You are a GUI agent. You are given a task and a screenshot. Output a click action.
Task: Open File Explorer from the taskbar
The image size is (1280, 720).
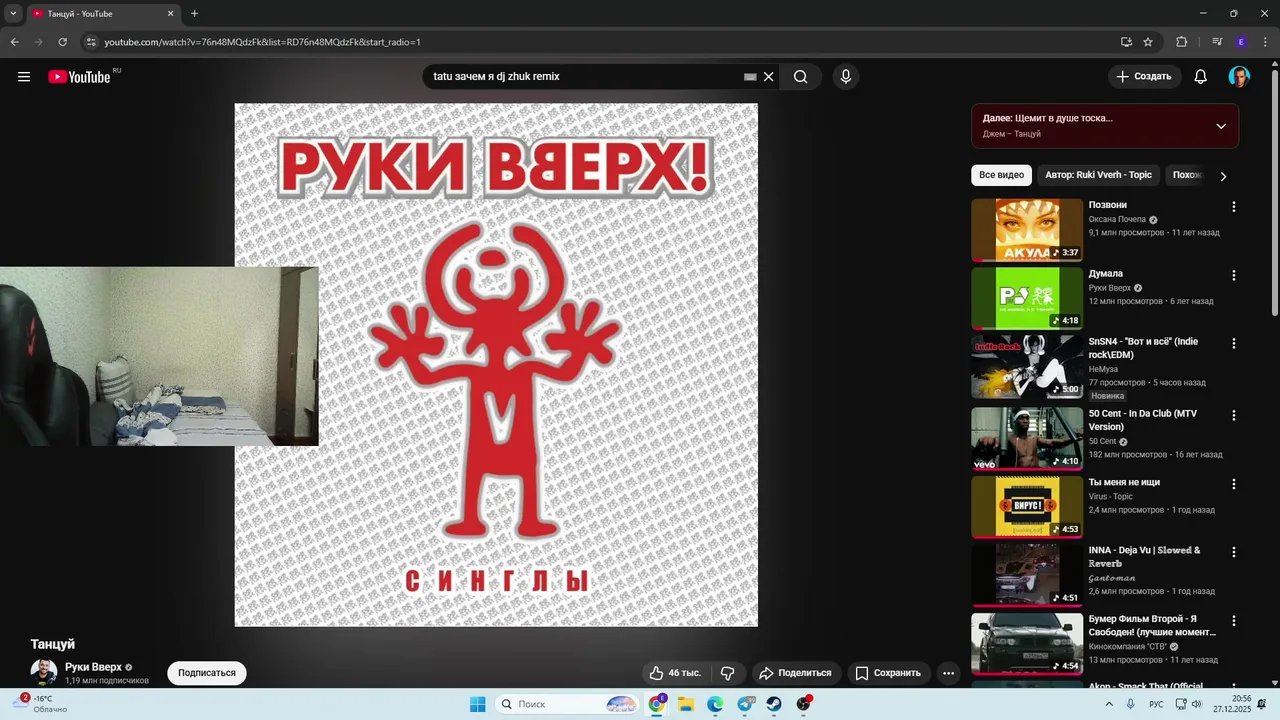[686, 704]
